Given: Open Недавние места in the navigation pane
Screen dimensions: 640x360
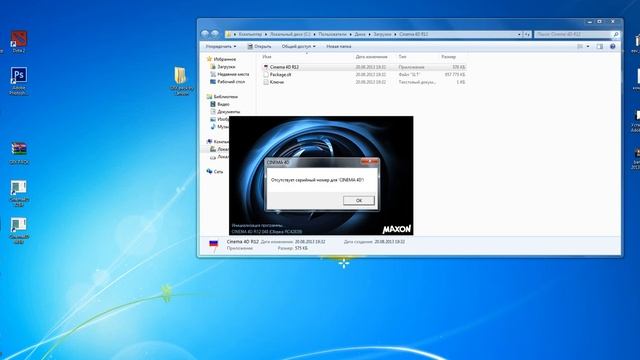Looking at the screenshot, I should click(233, 74).
